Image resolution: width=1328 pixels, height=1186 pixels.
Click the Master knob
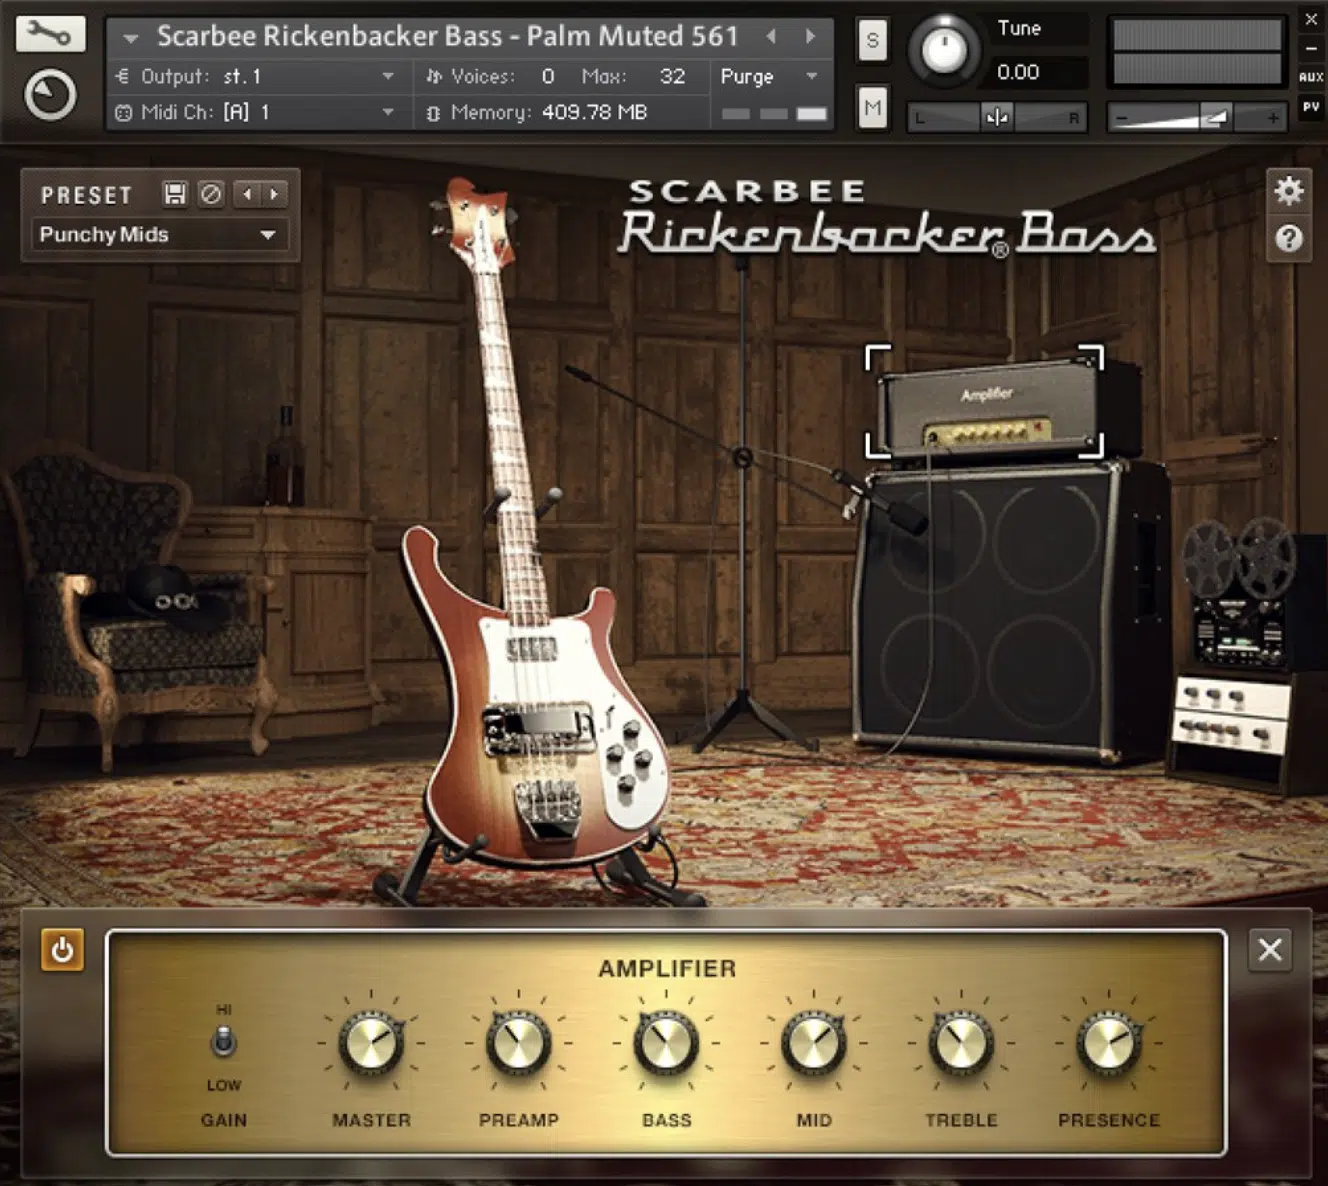(371, 1043)
